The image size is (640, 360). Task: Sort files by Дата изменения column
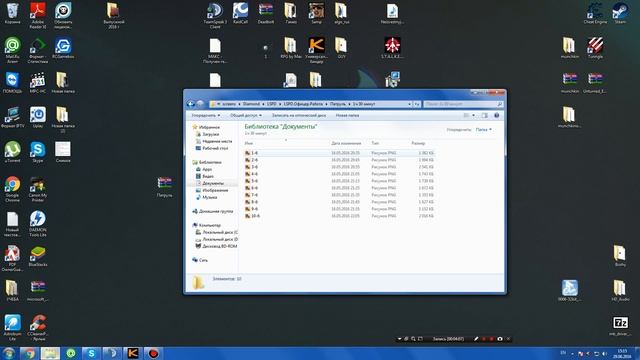point(346,143)
